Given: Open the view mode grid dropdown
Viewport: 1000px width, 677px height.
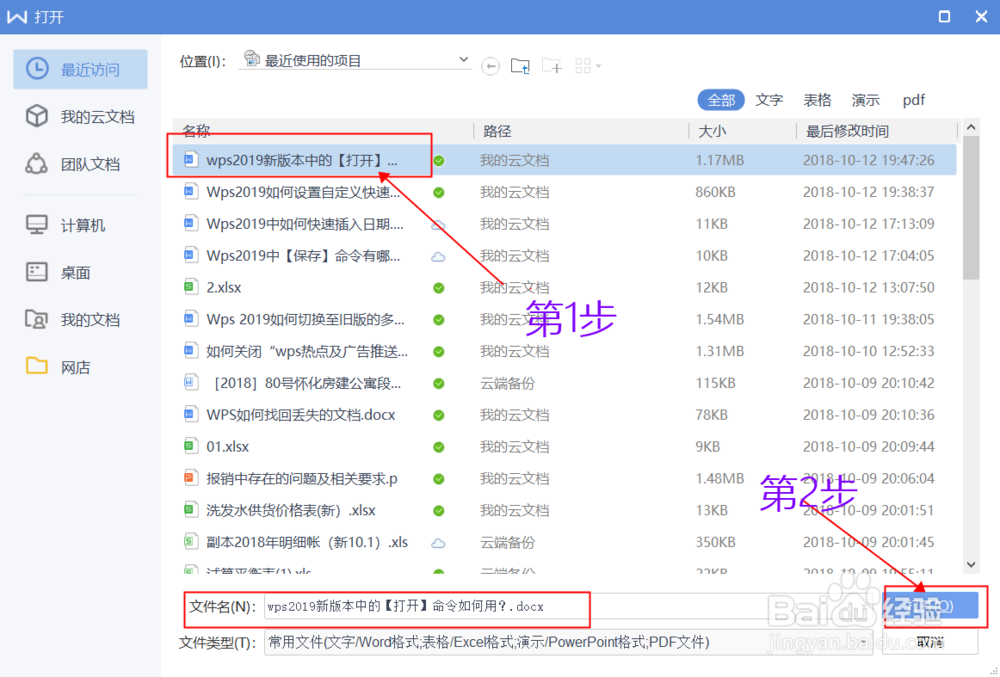Looking at the screenshot, I should point(587,66).
